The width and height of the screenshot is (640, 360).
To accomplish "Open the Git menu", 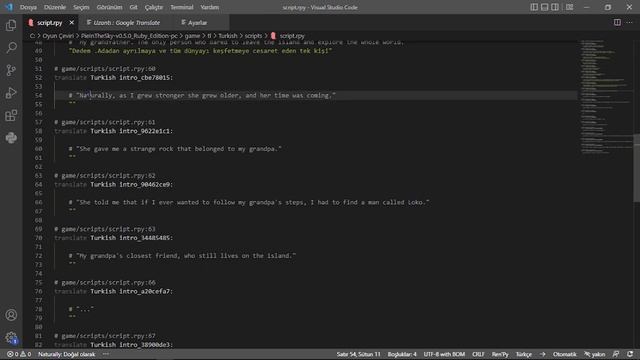I will click(x=133, y=7).
